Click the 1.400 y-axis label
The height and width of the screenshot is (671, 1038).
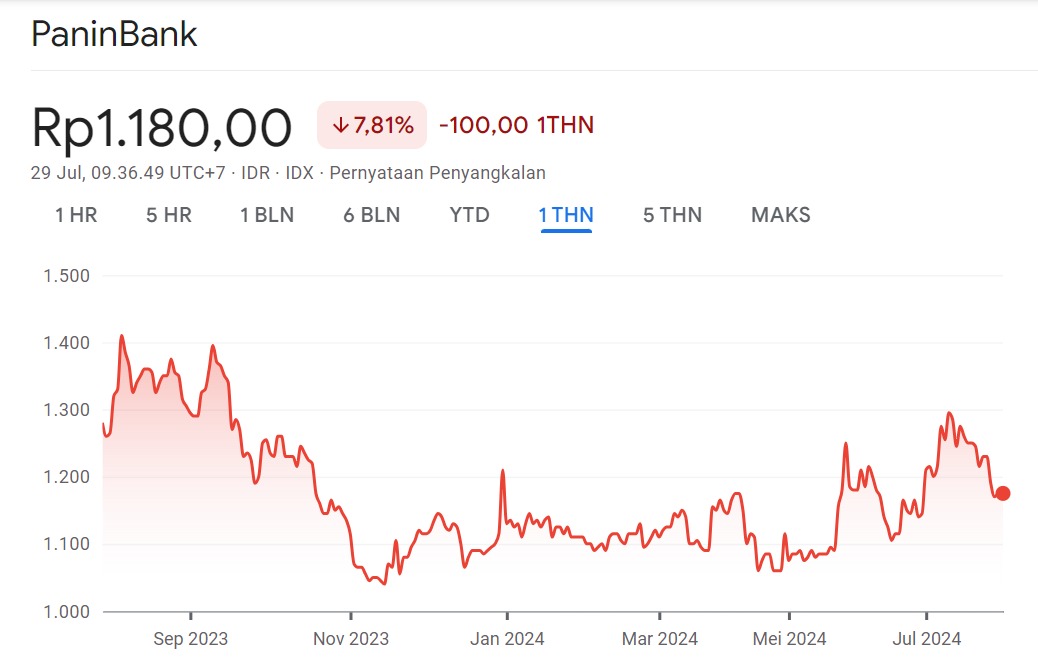(x=66, y=343)
